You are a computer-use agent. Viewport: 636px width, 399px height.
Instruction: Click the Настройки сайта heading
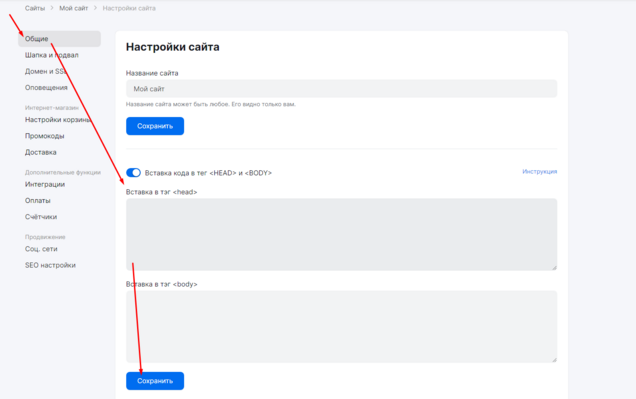[173, 47]
